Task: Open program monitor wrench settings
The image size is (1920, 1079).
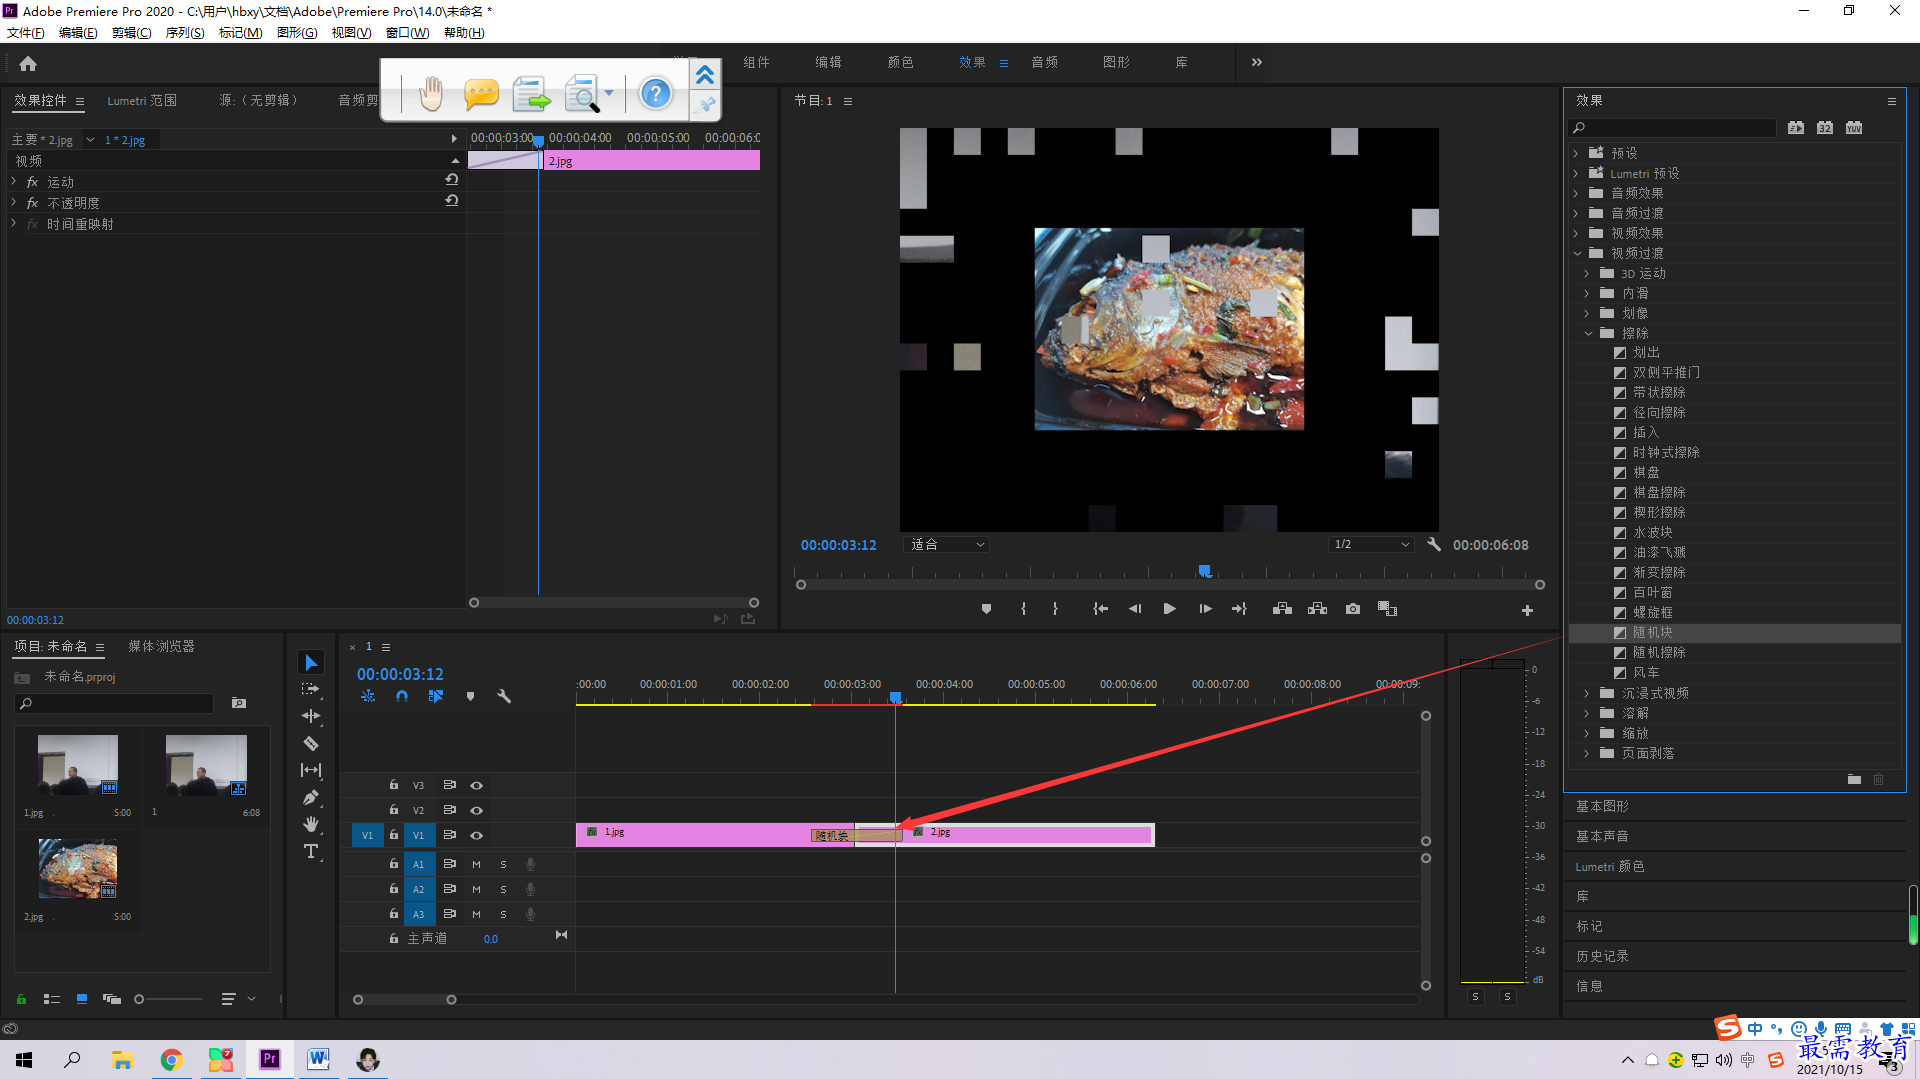Action: click(x=1433, y=545)
